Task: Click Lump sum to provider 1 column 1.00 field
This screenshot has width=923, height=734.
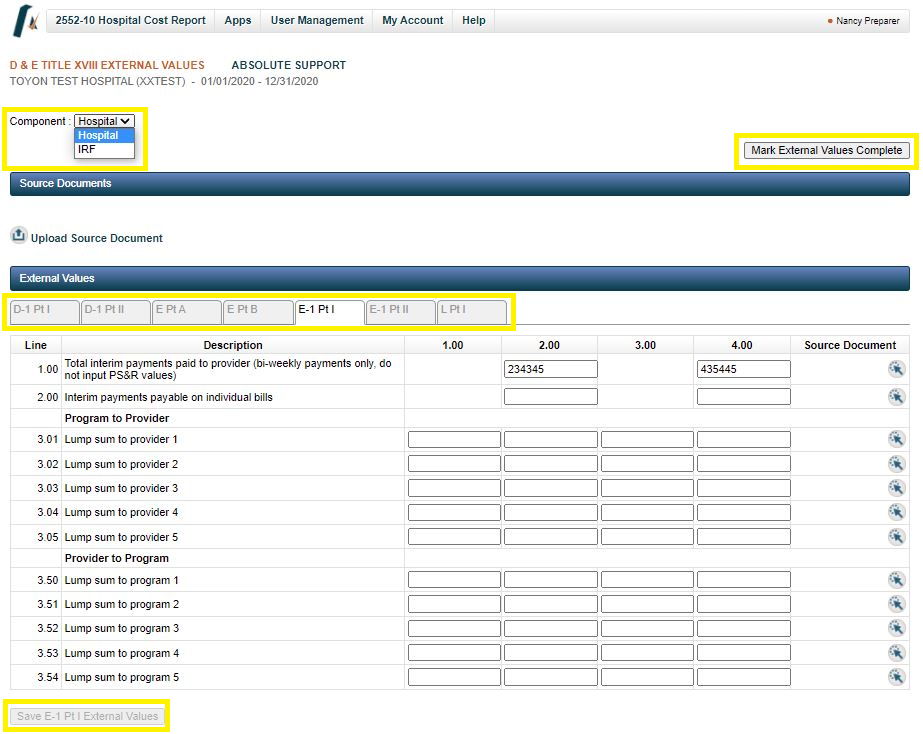Action: click(454, 439)
